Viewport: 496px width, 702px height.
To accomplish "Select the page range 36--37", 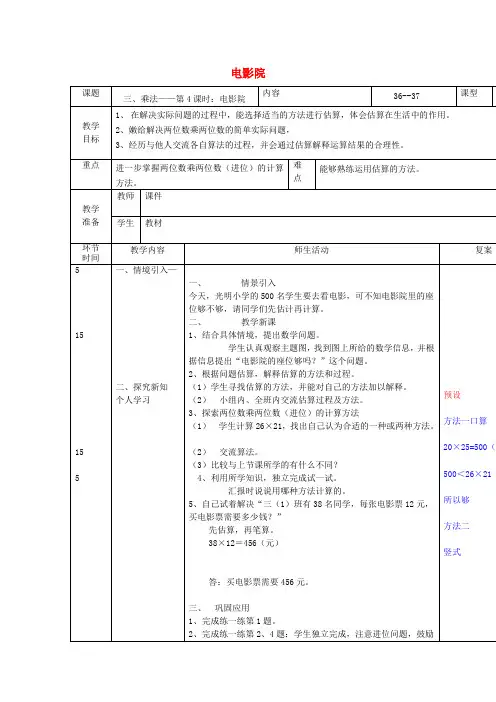I will (406, 96).
